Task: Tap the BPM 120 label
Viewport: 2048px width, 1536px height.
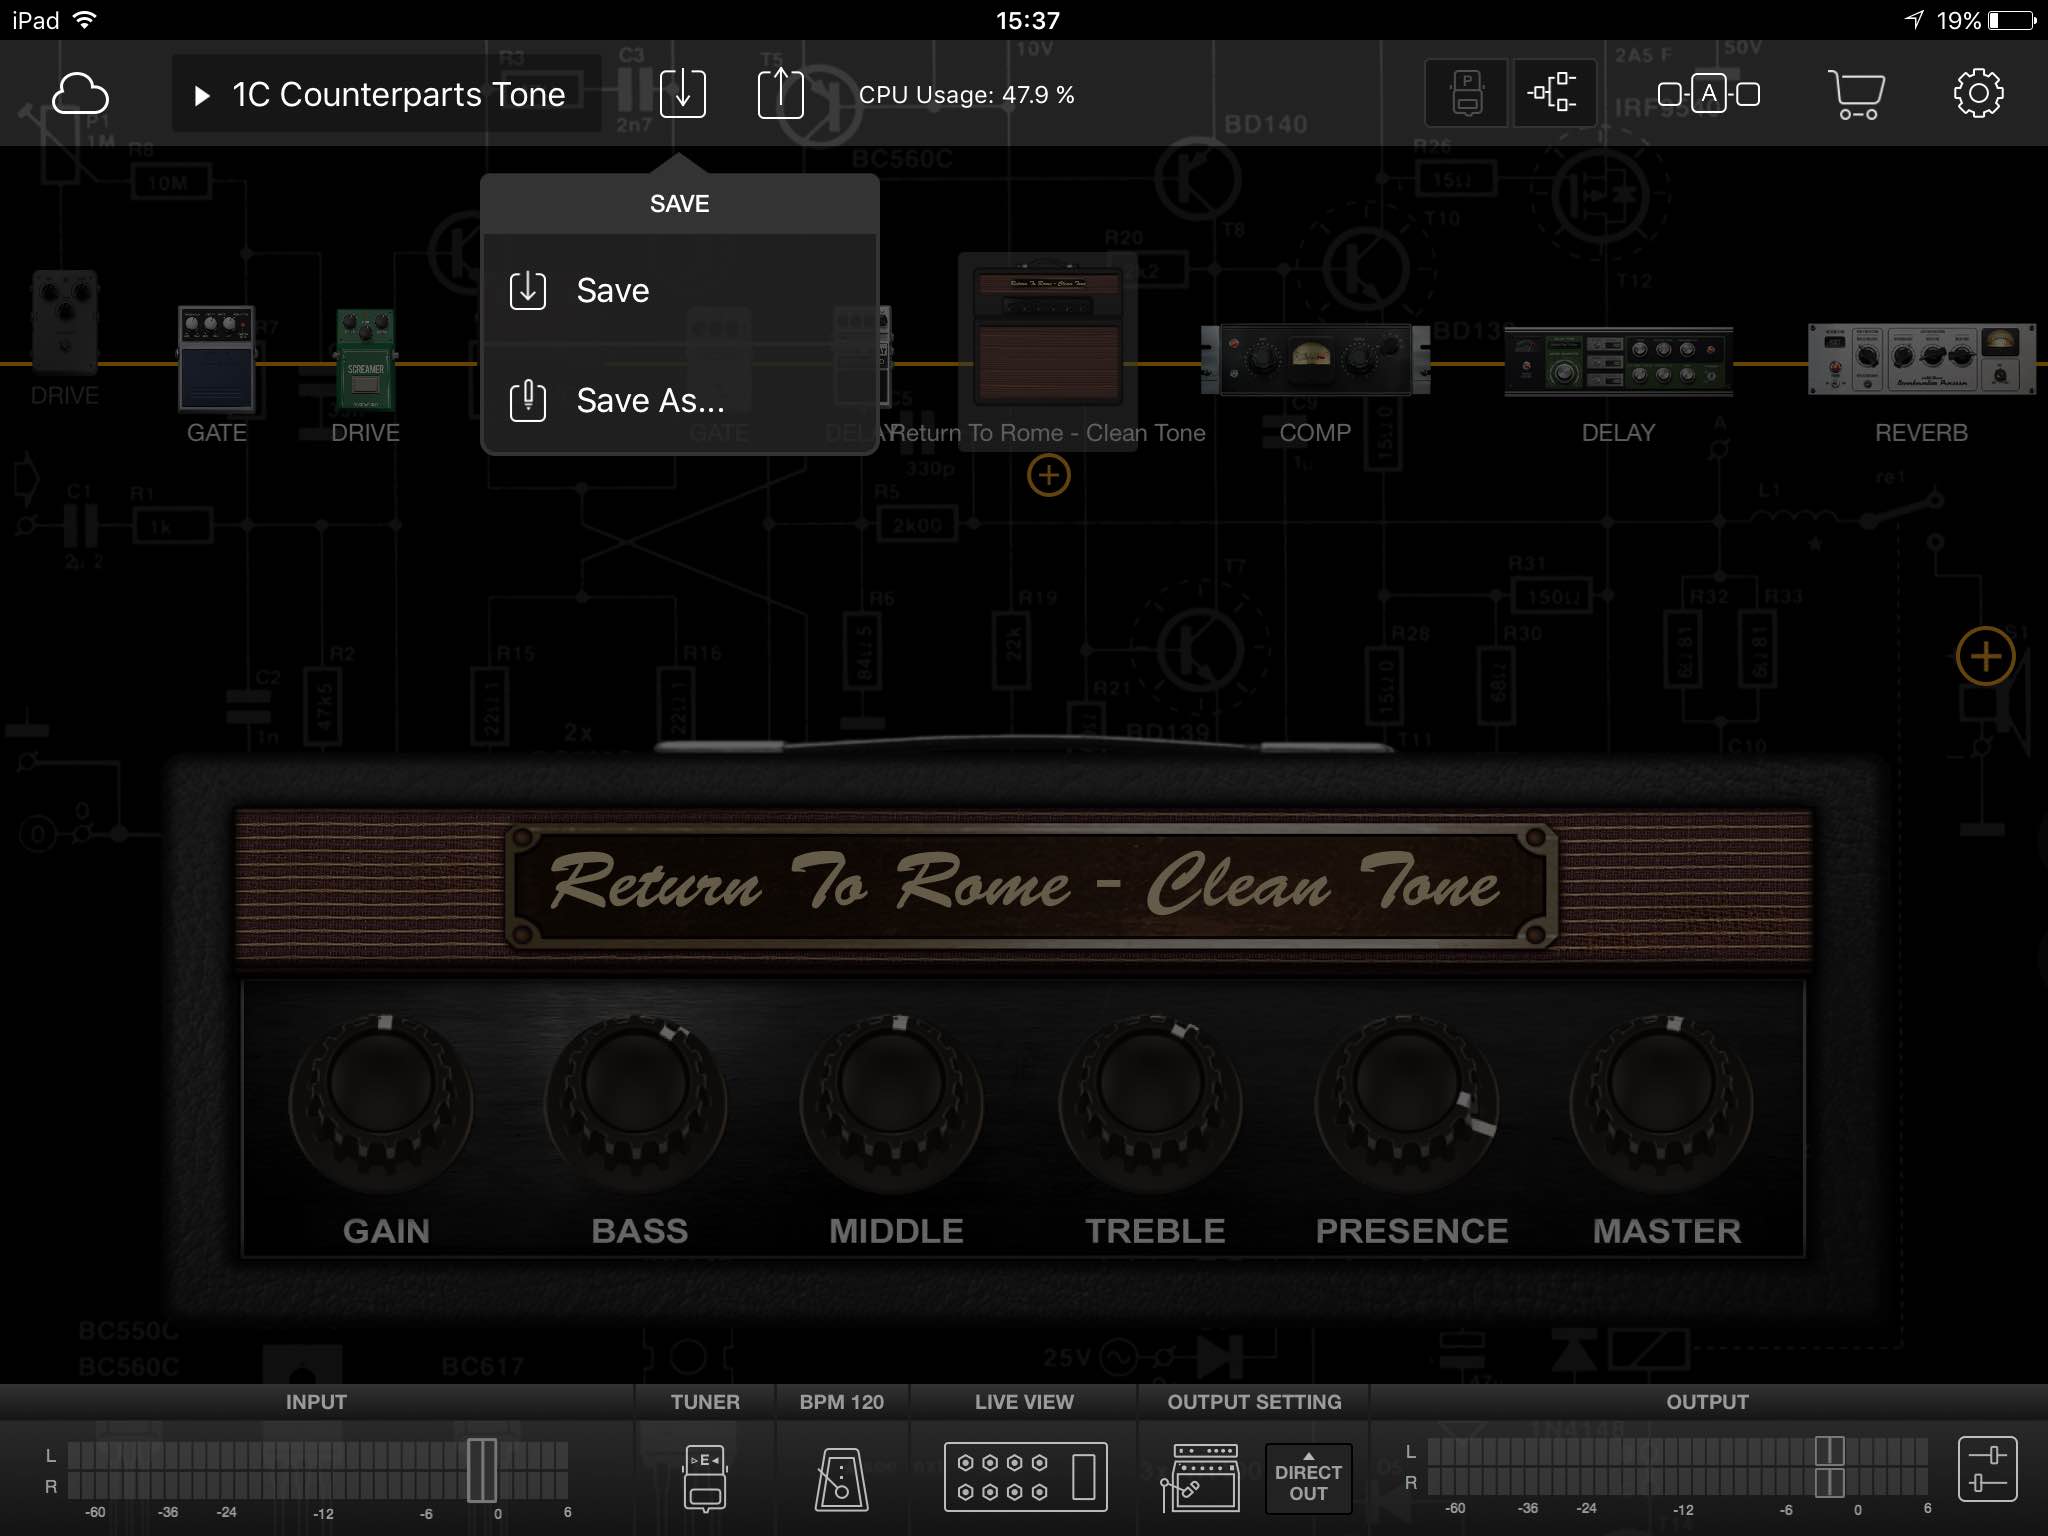Action: (841, 1402)
